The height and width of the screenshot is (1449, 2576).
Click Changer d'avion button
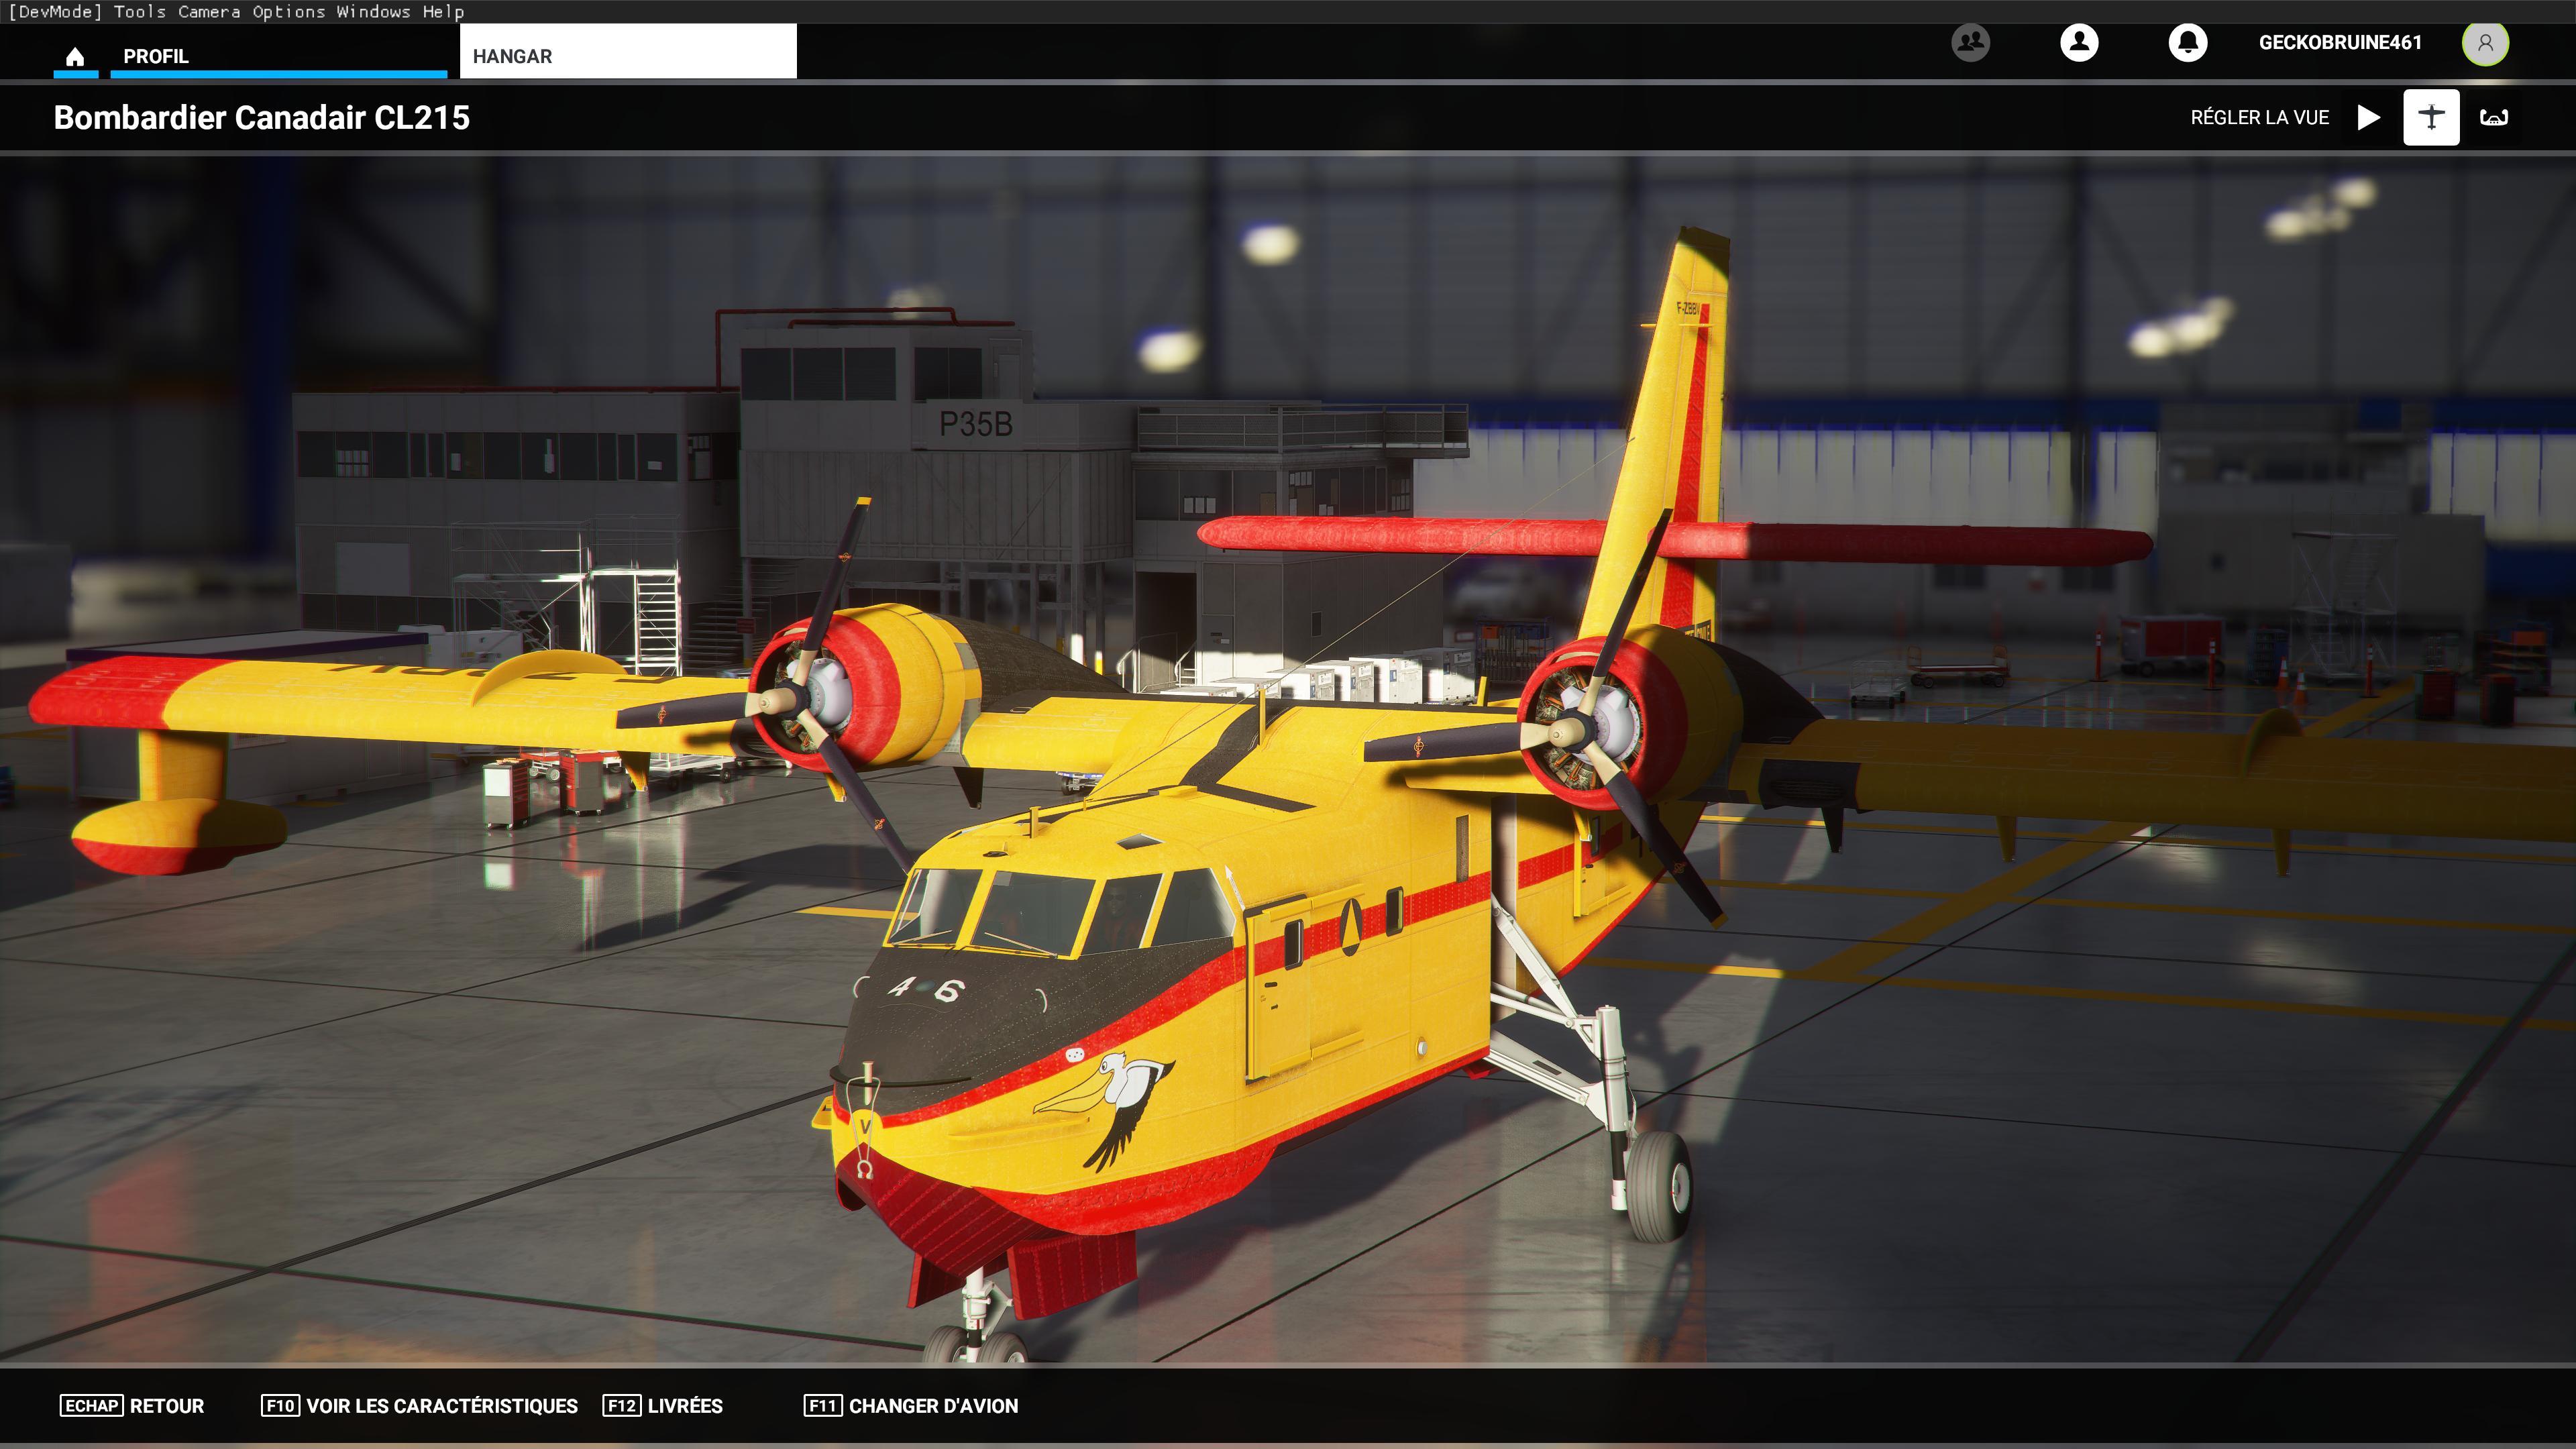tap(911, 1405)
